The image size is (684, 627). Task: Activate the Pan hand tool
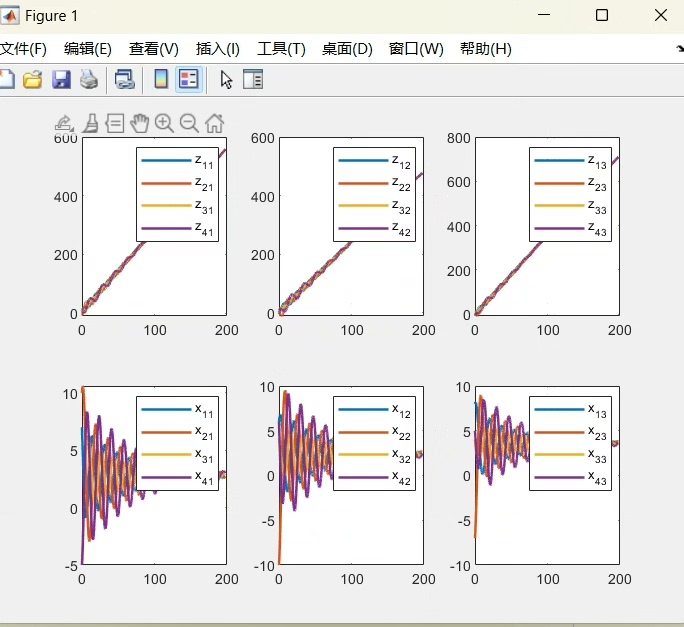(140, 123)
